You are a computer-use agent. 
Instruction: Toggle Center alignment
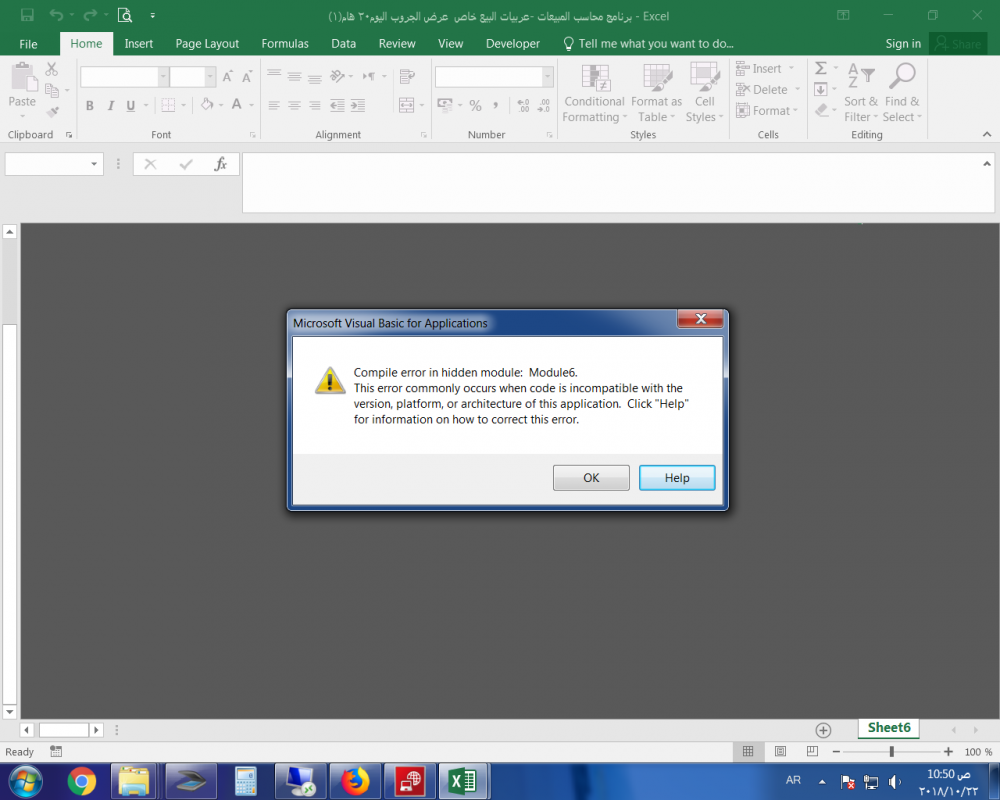click(x=294, y=105)
